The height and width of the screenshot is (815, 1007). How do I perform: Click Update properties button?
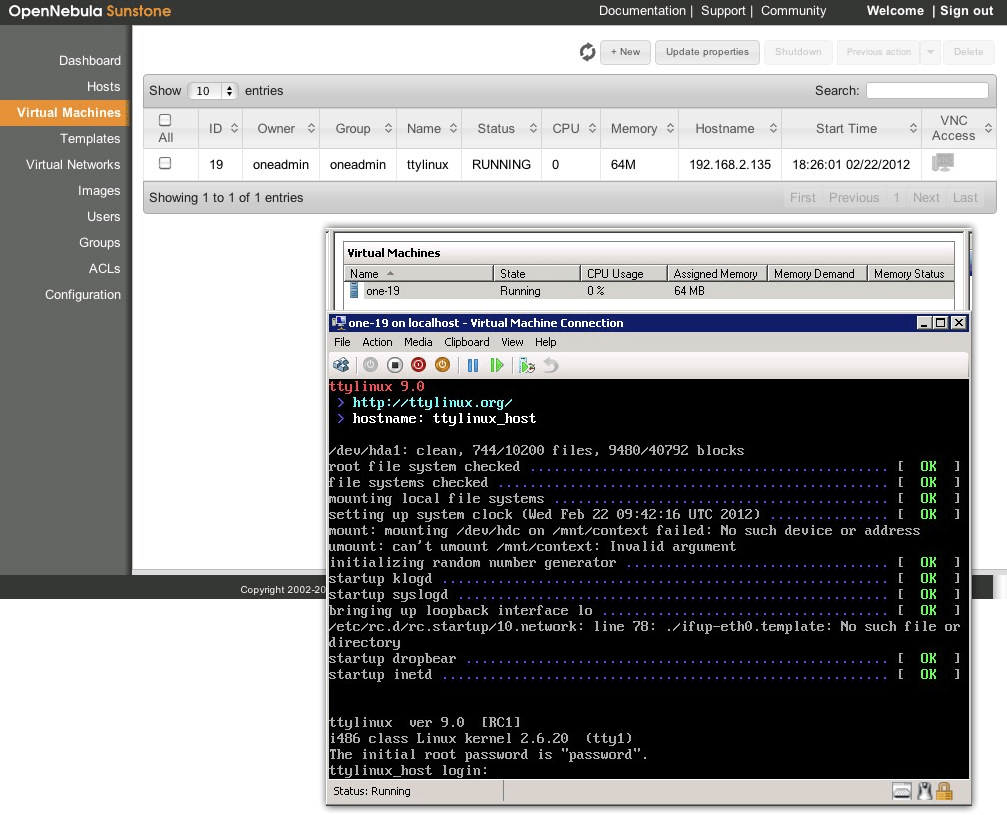[x=707, y=52]
